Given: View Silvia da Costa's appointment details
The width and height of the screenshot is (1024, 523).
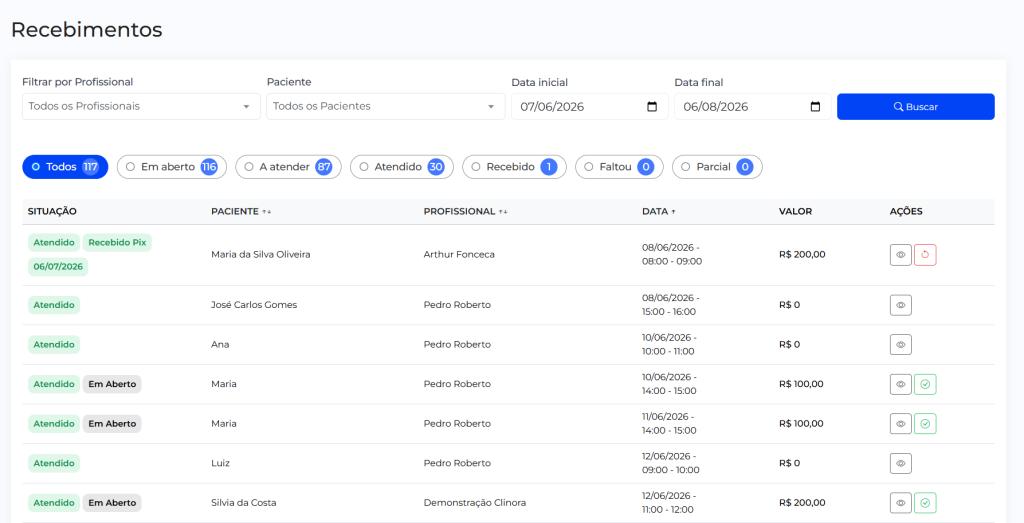Looking at the screenshot, I should click(x=901, y=503).
